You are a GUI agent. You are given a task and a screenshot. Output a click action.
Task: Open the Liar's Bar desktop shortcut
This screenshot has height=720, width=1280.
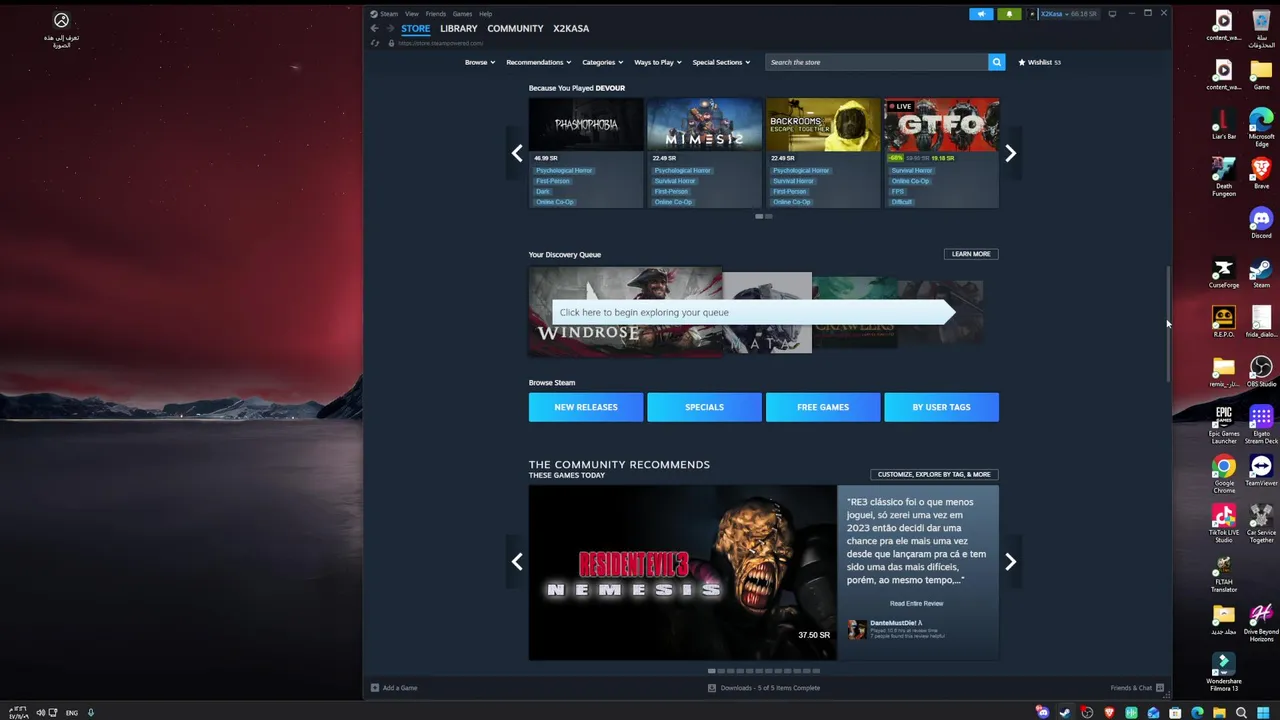pos(1224,123)
